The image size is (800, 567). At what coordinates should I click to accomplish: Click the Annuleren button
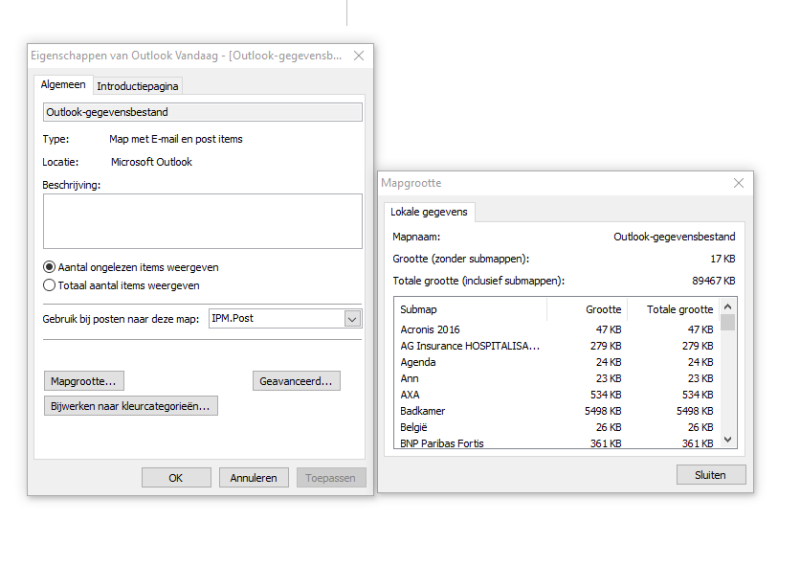[x=254, y=478]
